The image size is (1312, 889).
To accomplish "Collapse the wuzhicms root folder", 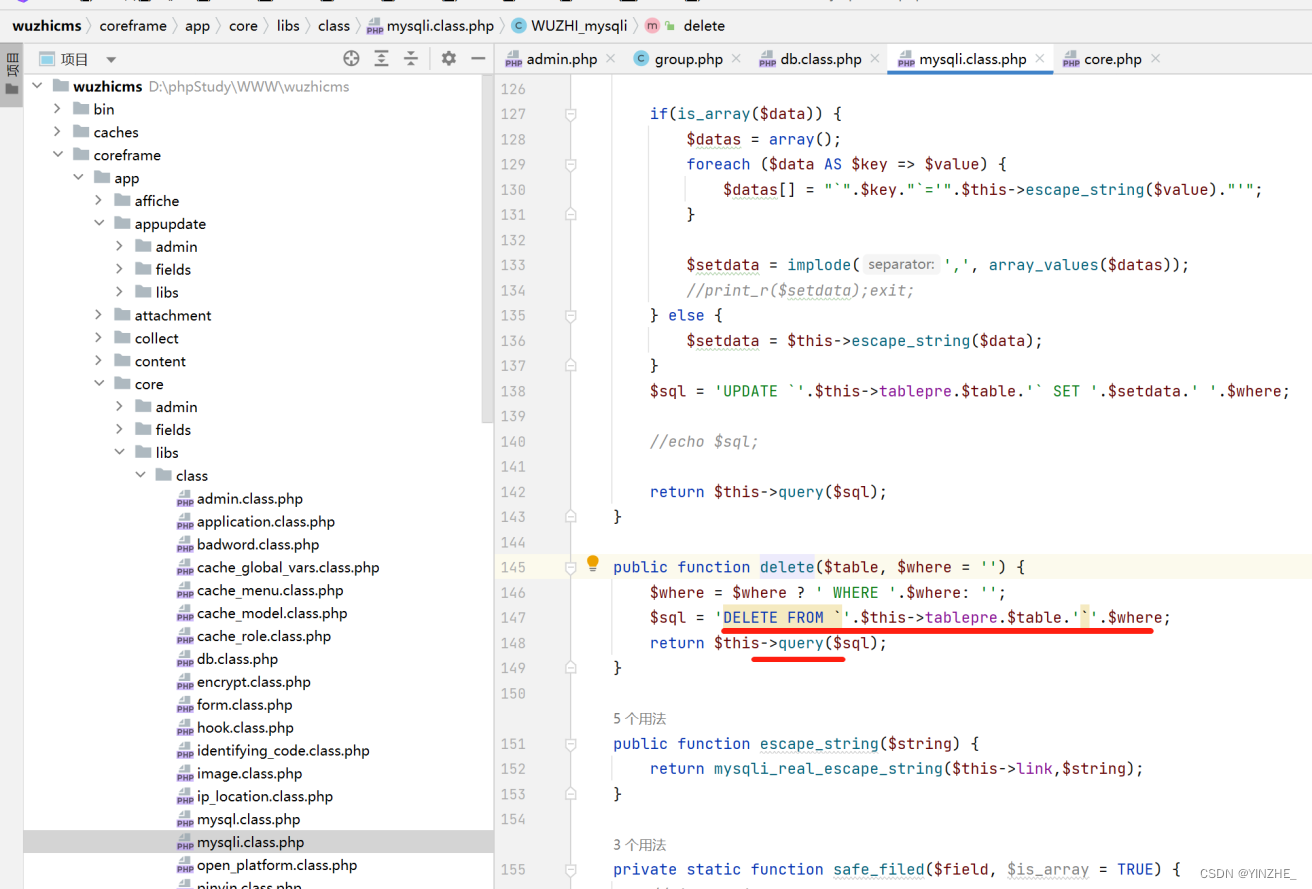I will tap(37, 86).
